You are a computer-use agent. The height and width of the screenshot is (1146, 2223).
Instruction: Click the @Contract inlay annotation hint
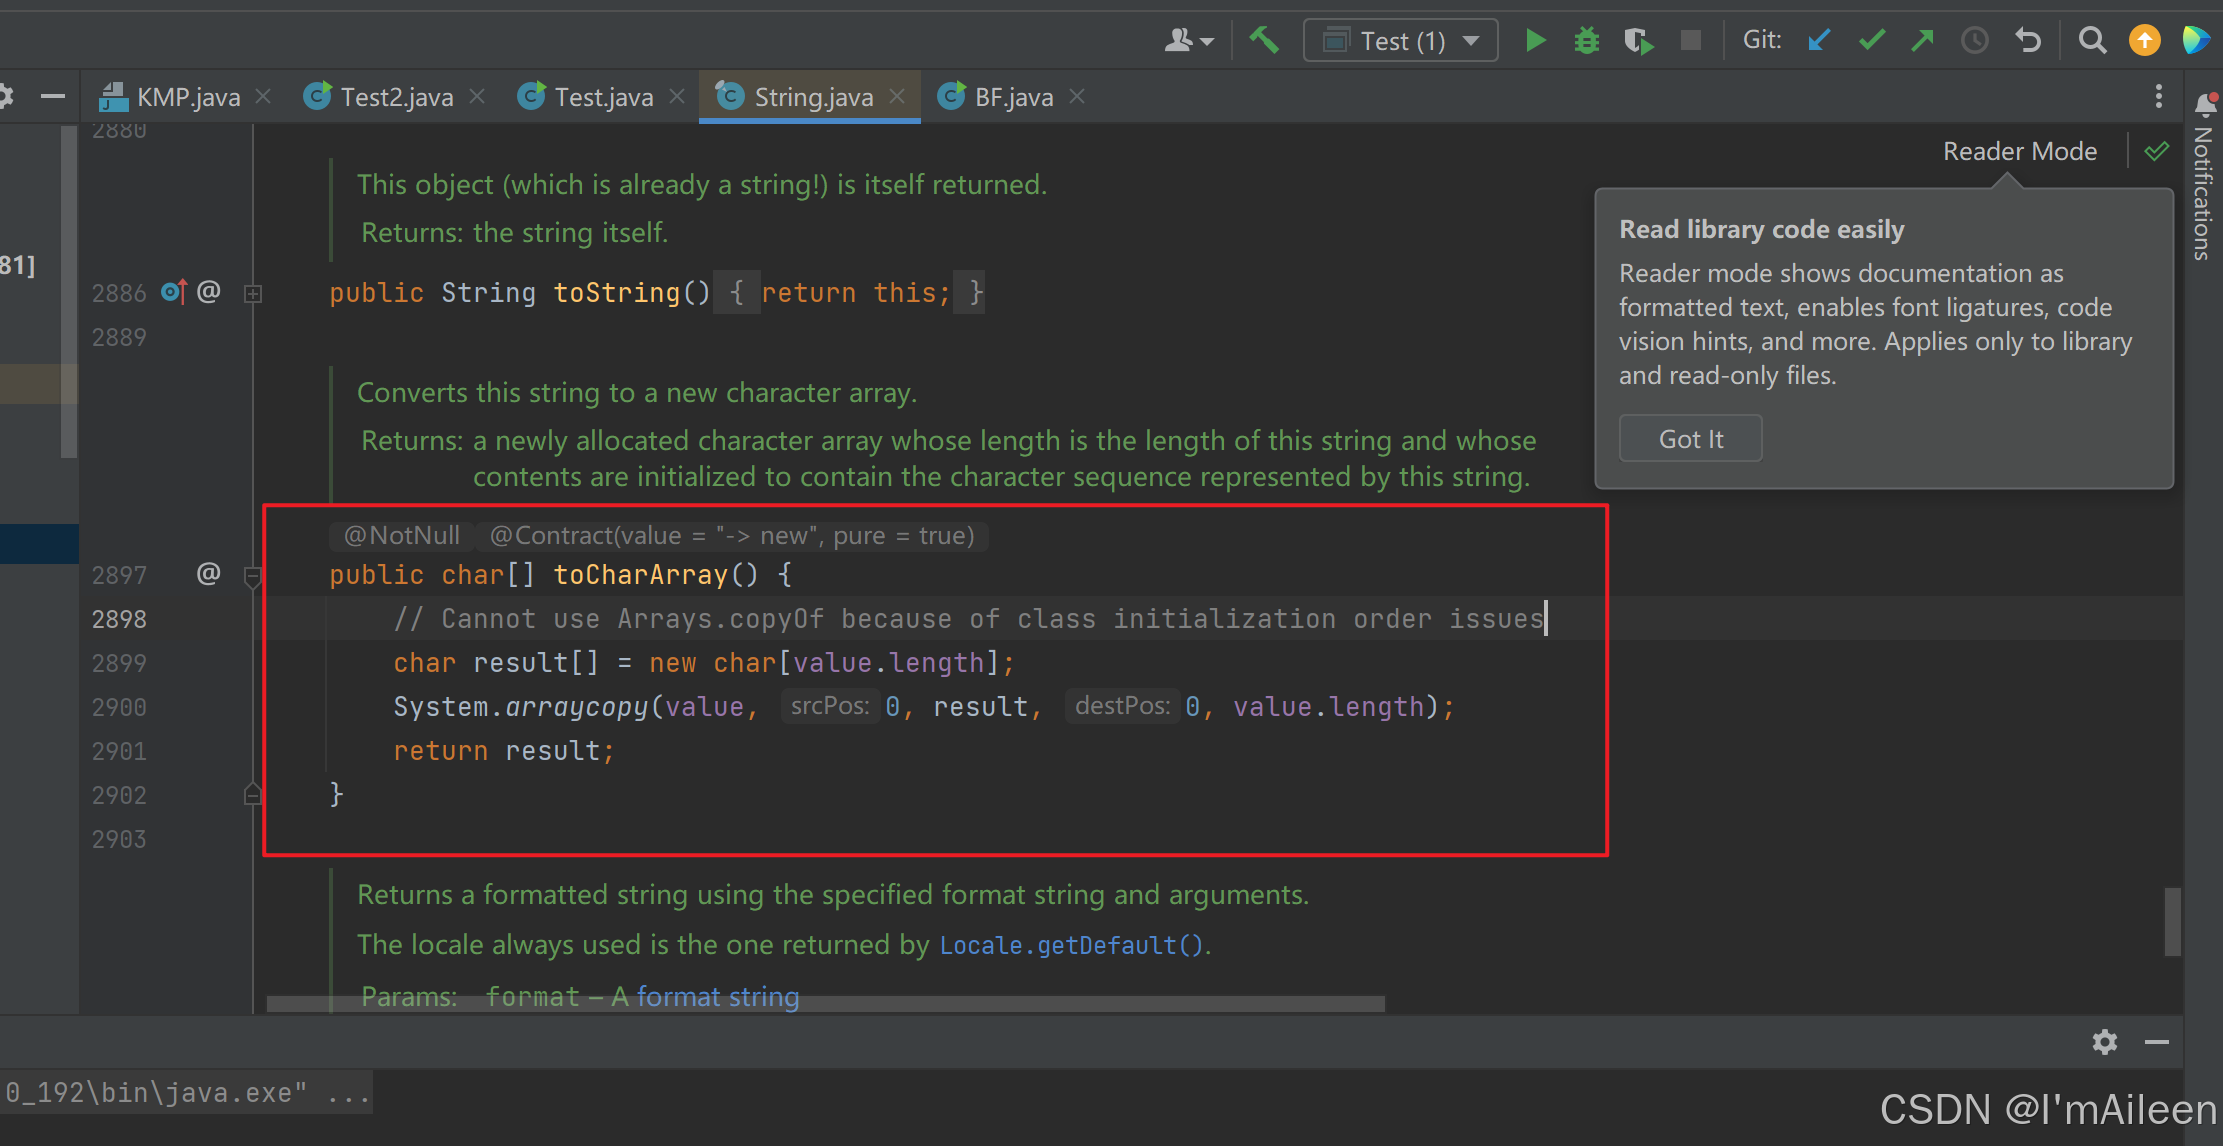[x=732, y=536]
